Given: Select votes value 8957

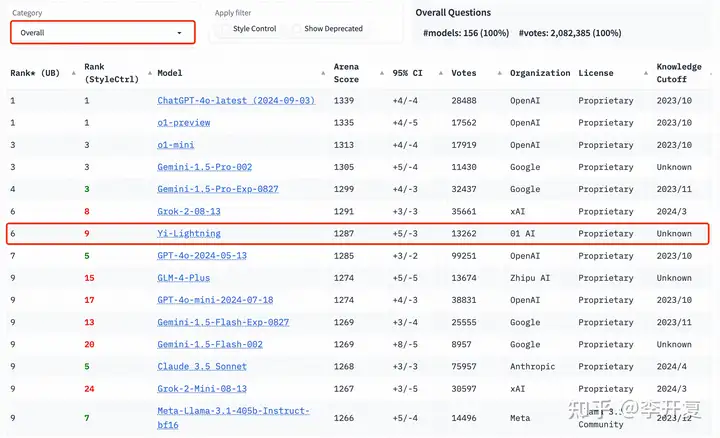Looking at the screenshot, I should point(461,344).
